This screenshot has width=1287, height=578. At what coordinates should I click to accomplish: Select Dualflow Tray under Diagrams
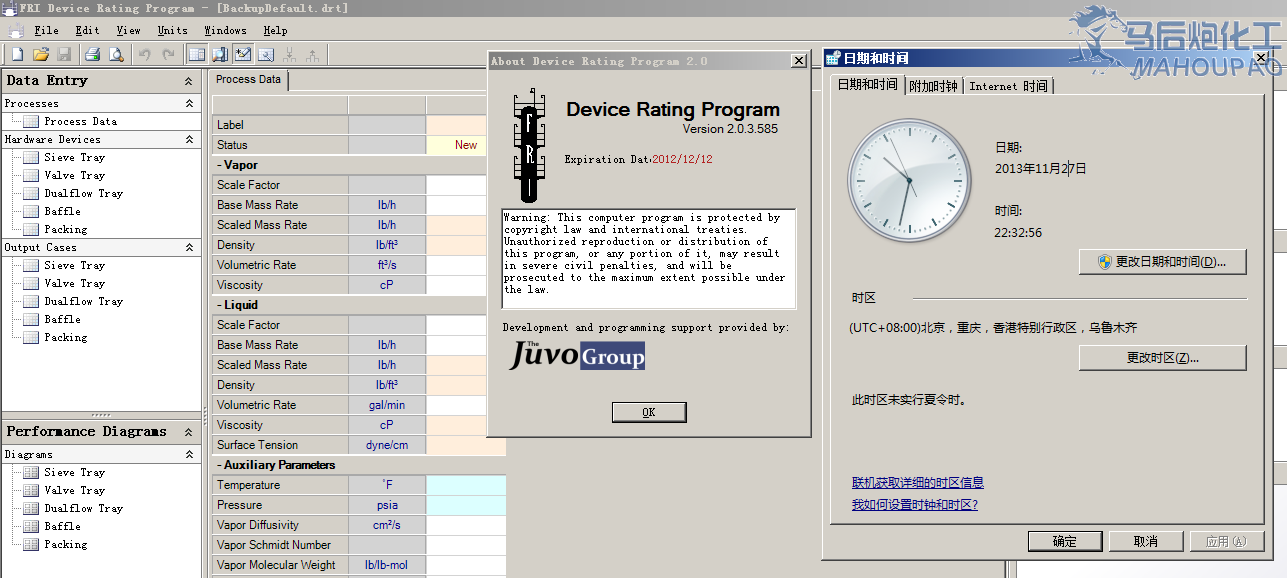83,508
